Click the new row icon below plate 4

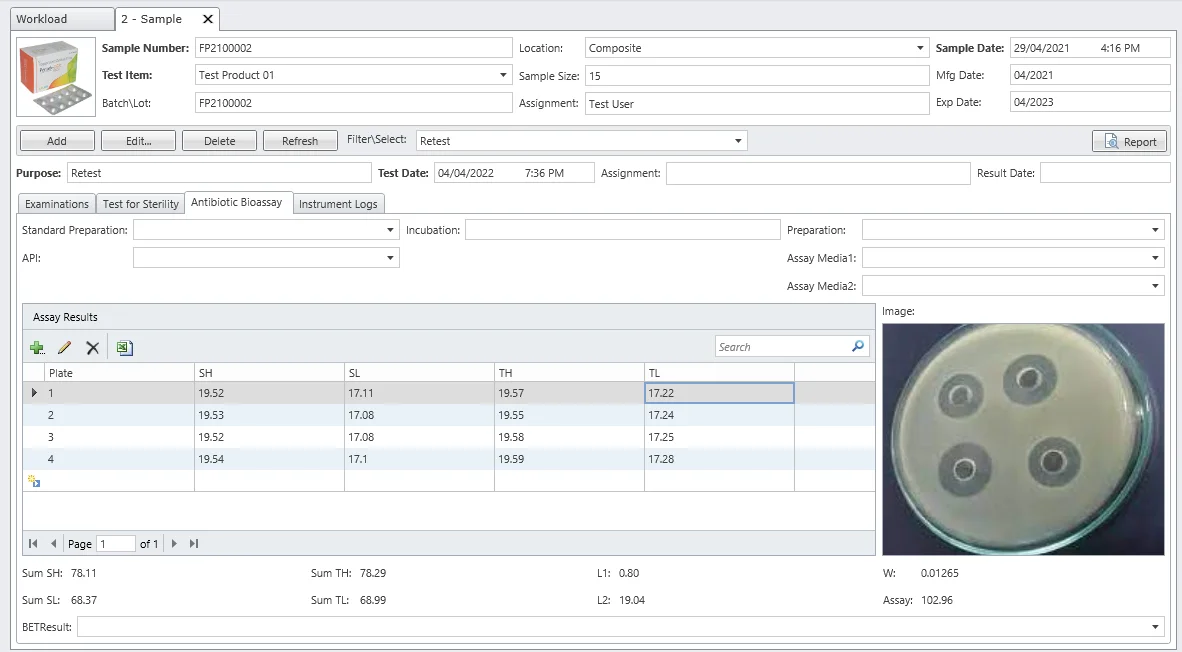coord(34,481)
